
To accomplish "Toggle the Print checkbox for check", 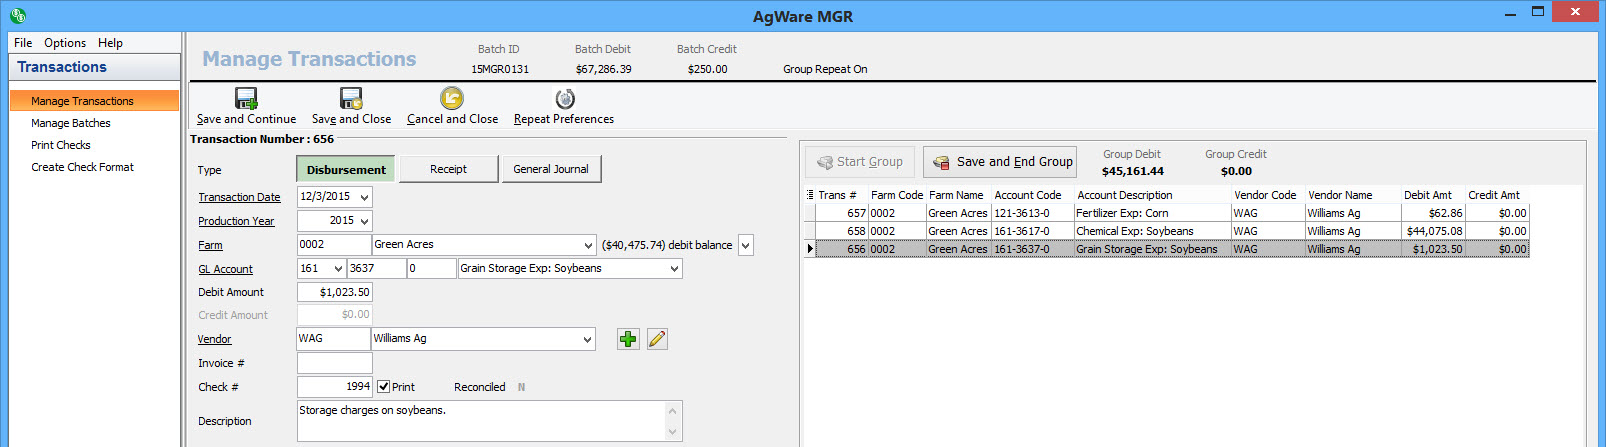I will 384,387.
